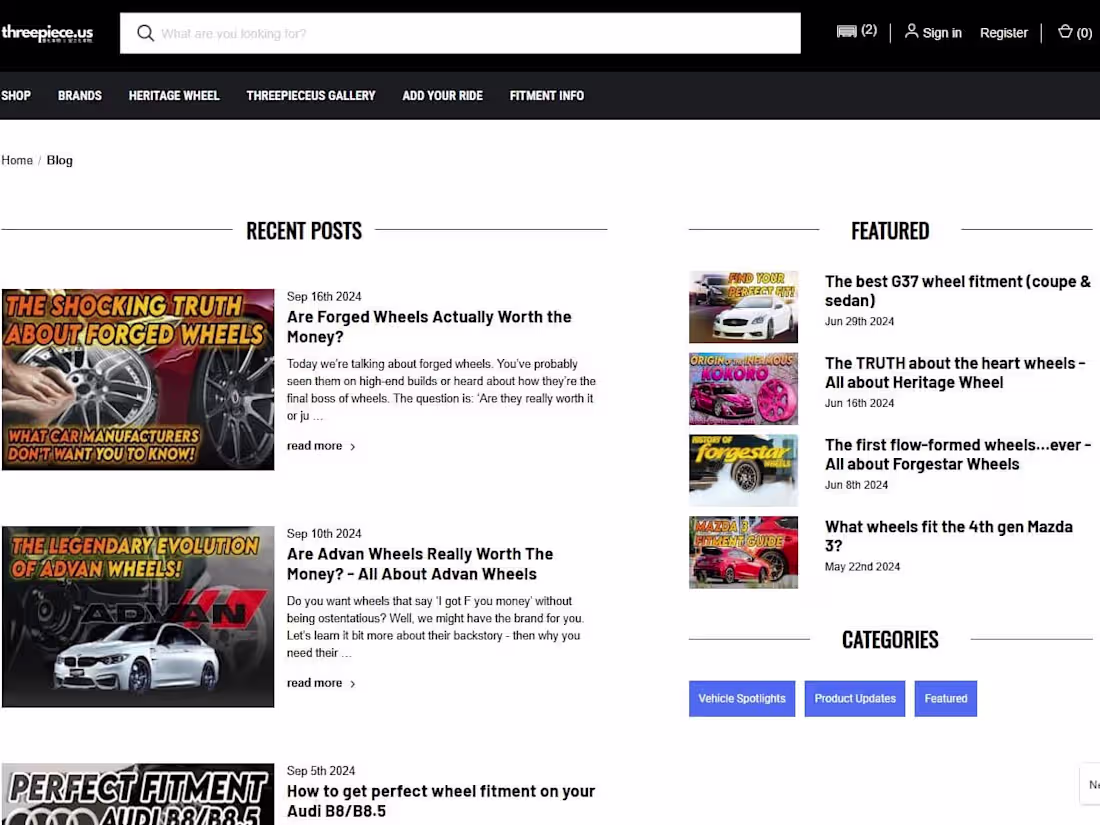Image resolution: width=1100 pixels, height=825 pixels.
Task: Open the FITMENT INFO page
Action: 546,95
